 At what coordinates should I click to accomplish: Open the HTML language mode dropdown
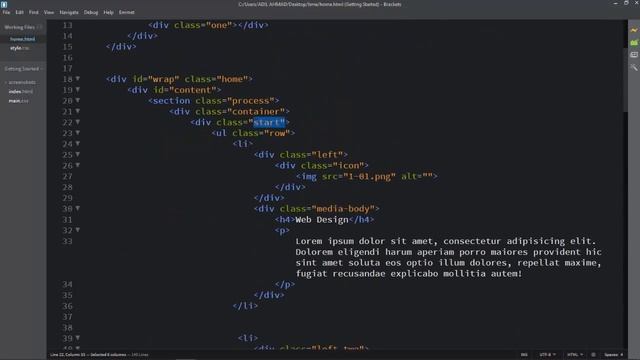click(575, 355)
